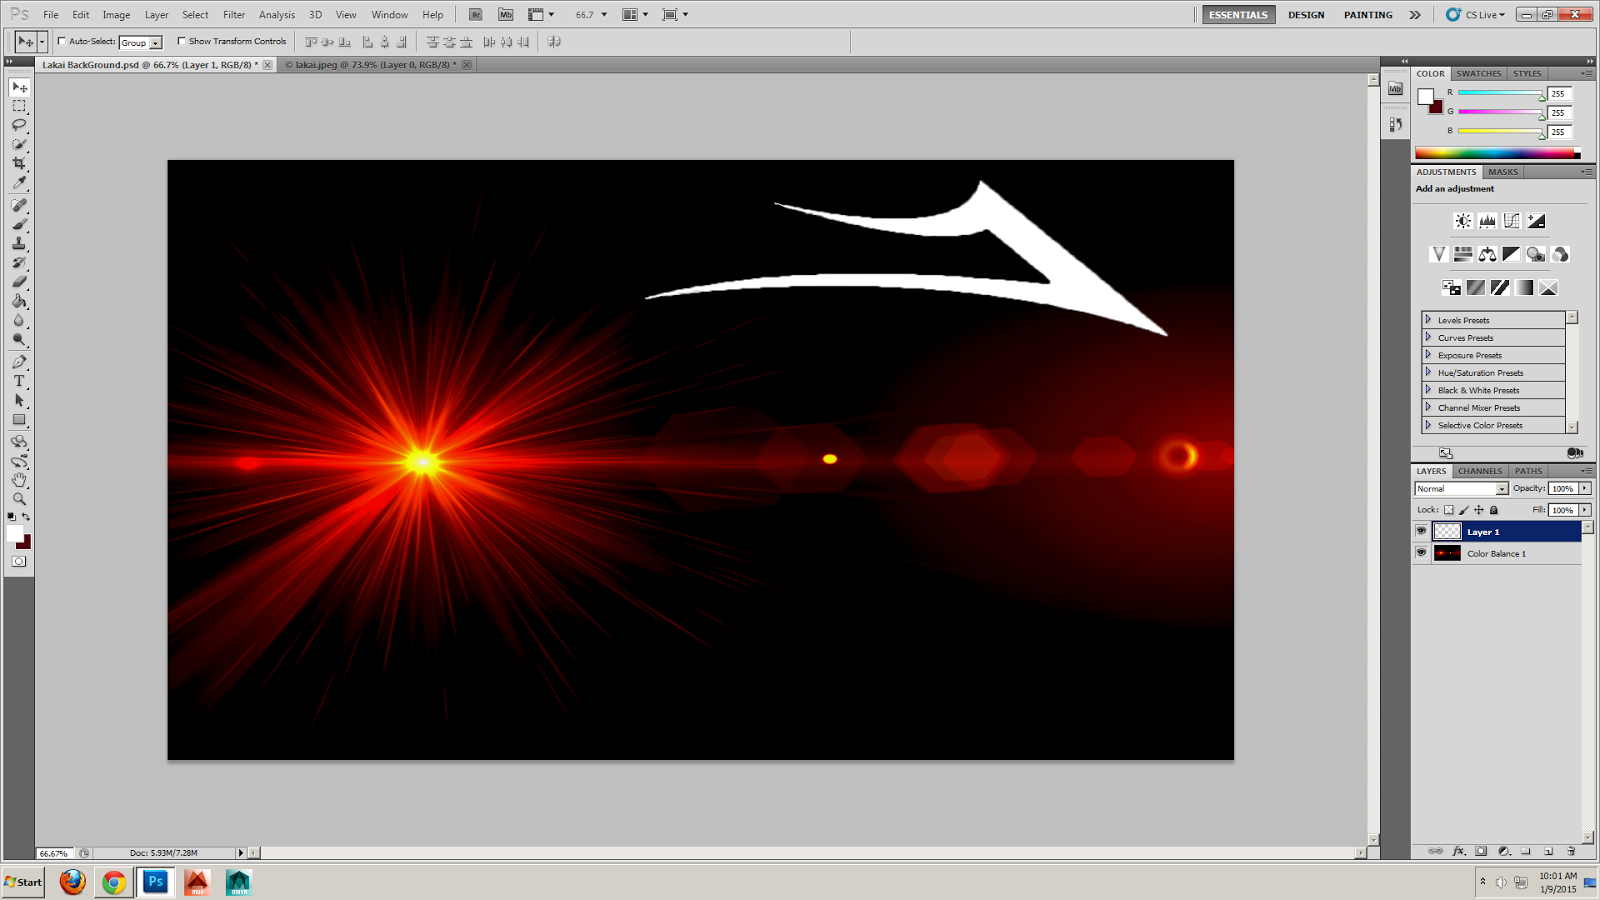Switch to the Channels tab
This screenshot has height=900, width=1600.
coord(1480,471)
